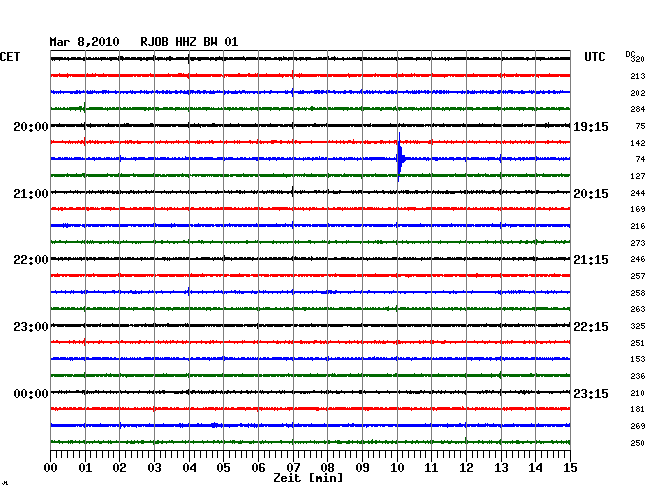Screen dimensions: 650x494
Task: Click minute label 13 on the x-axis
Action: coord(501,468)
